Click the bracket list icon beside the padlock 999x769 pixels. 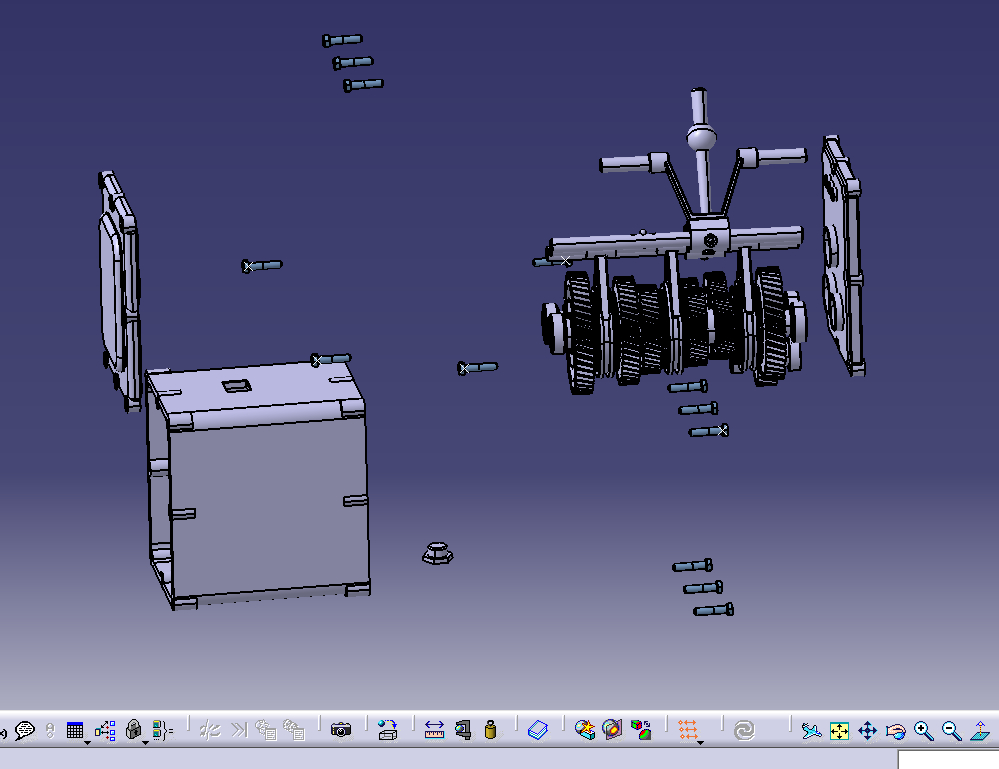click(162, 730)
